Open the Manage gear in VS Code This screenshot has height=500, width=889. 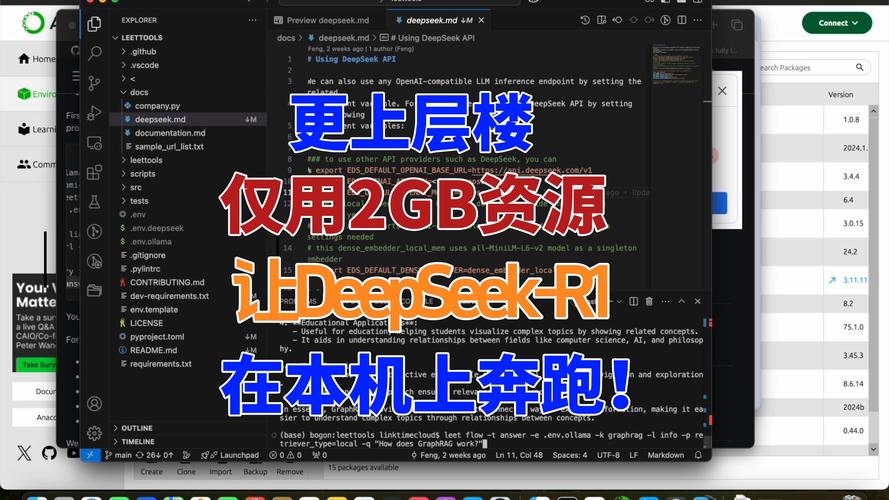[94, 433]
